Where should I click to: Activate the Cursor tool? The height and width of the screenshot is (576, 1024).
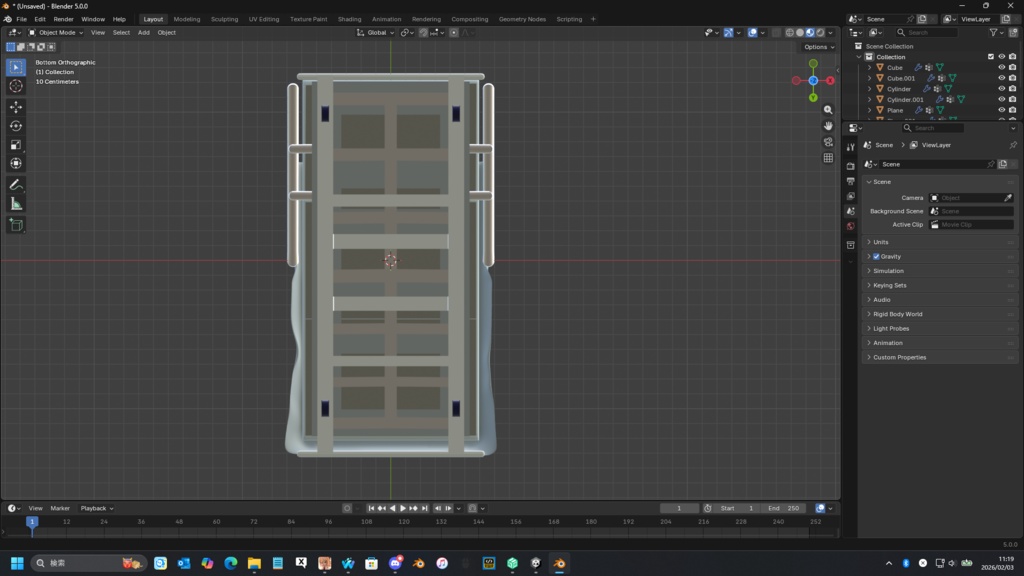16,86
